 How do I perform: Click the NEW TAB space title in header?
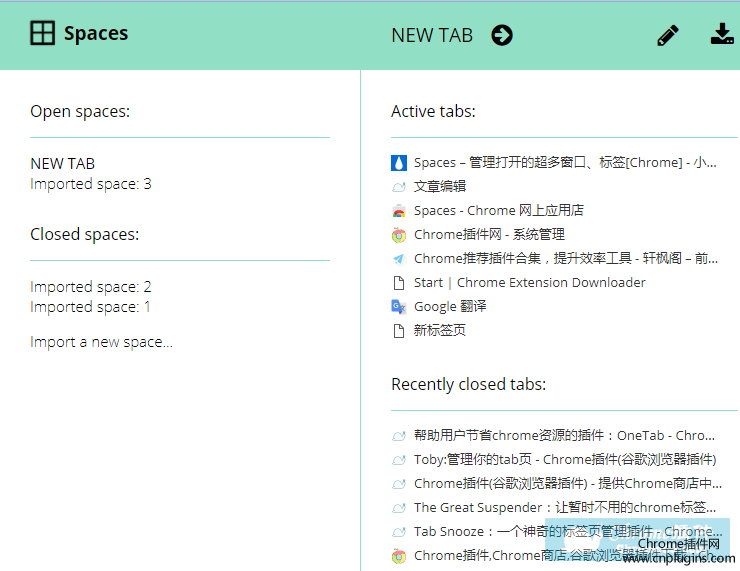tap(432, 35)
